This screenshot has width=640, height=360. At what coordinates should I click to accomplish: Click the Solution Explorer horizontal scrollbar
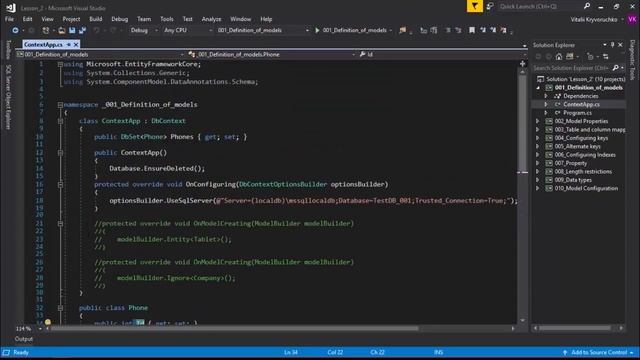tap(575, 328)
